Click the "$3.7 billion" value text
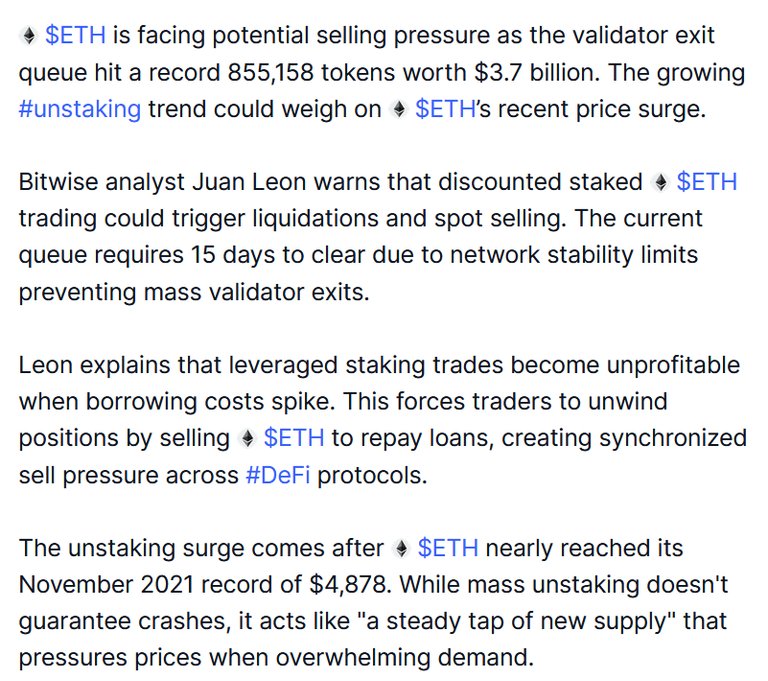 [537, 73]
